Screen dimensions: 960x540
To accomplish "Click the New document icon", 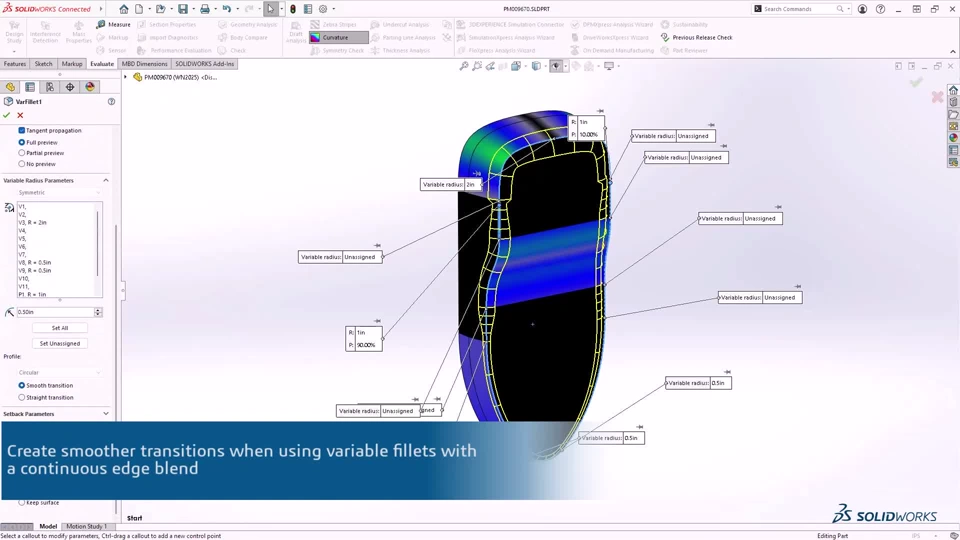I will [x=140, y=9].
